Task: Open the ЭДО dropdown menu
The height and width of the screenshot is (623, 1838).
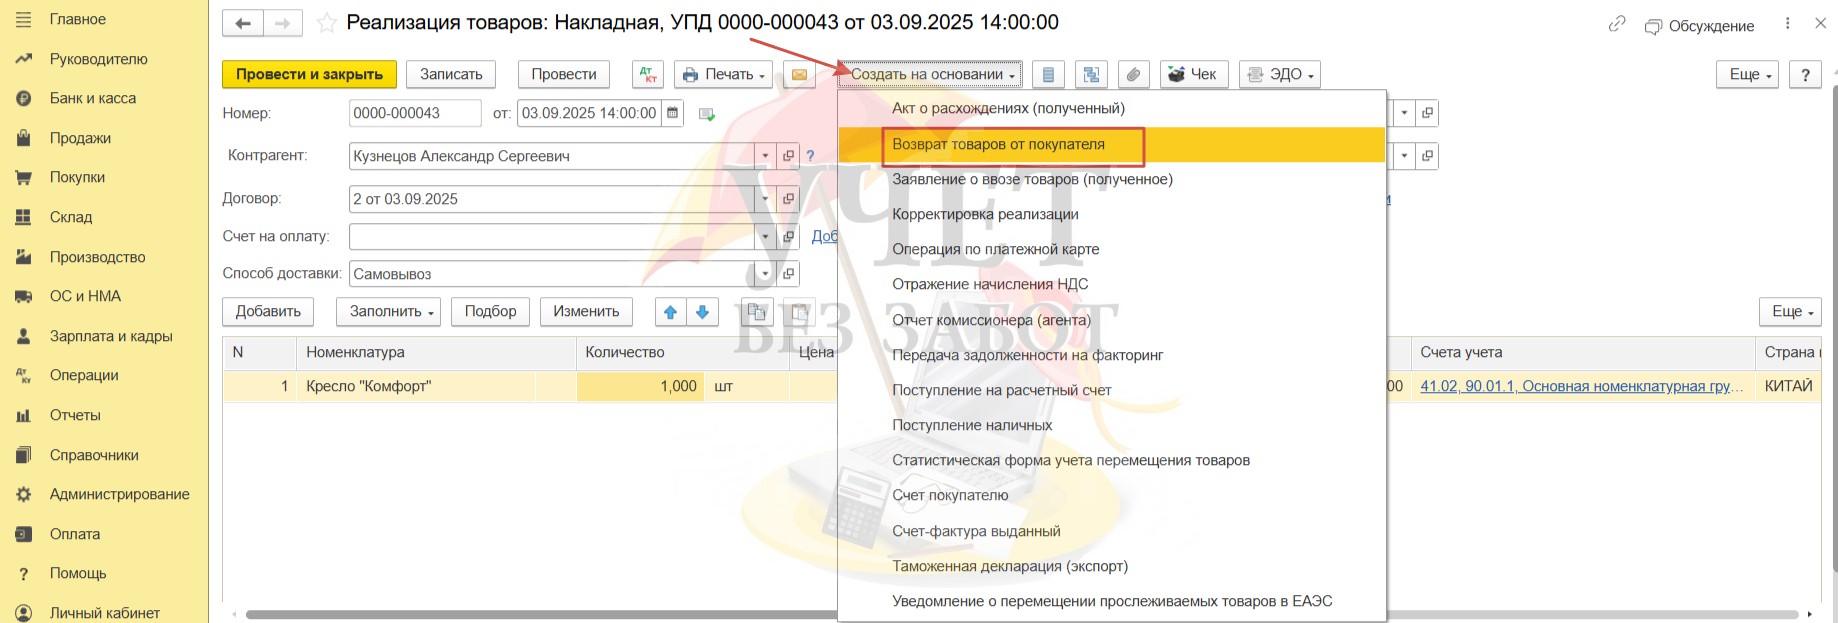Action: (x=1280, y=74)
